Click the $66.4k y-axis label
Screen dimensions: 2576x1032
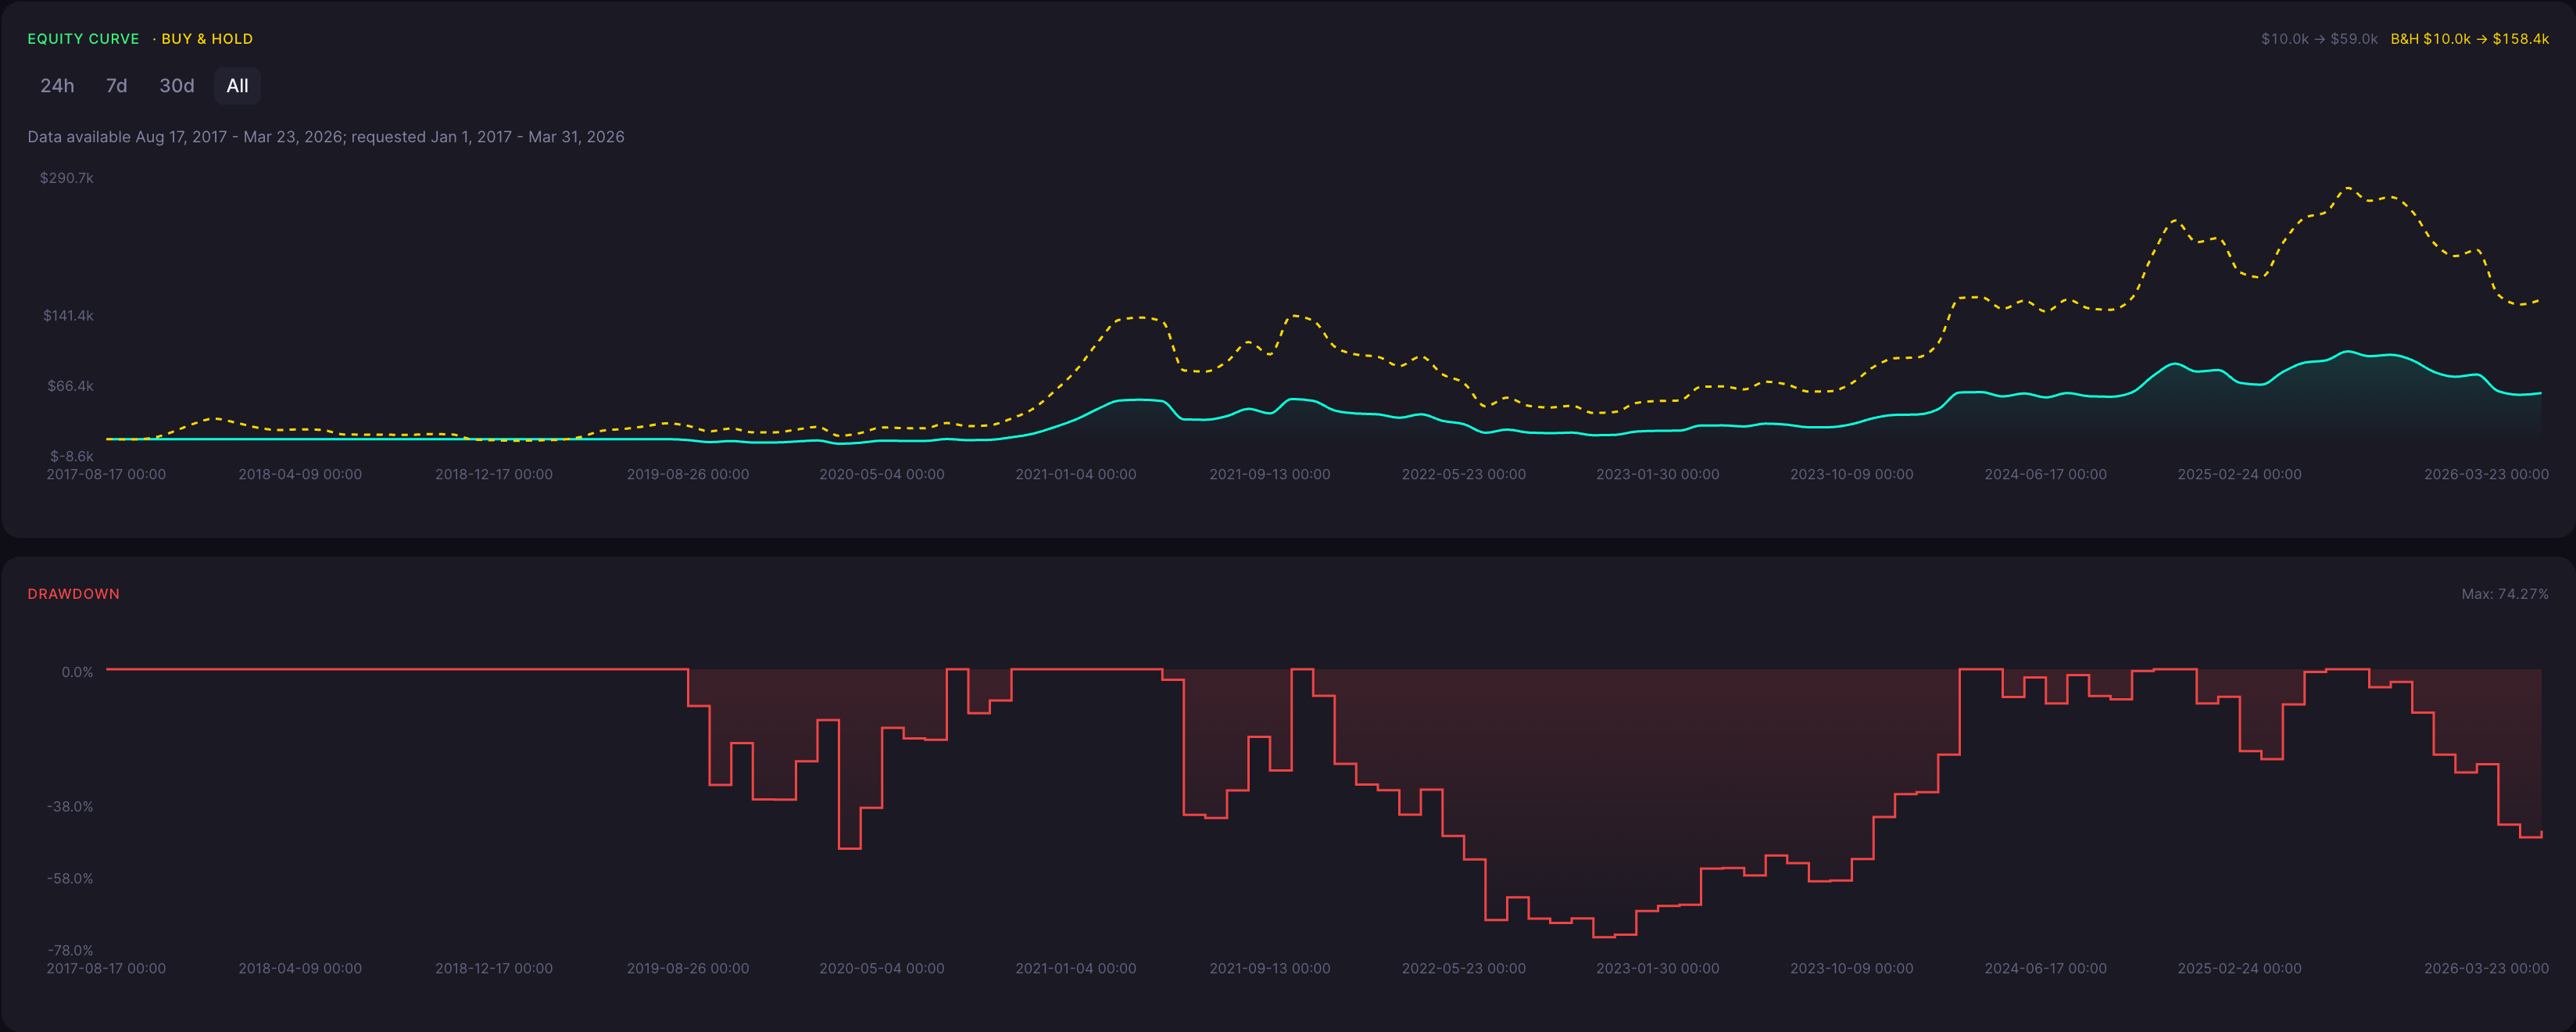[x=70, y=386]
